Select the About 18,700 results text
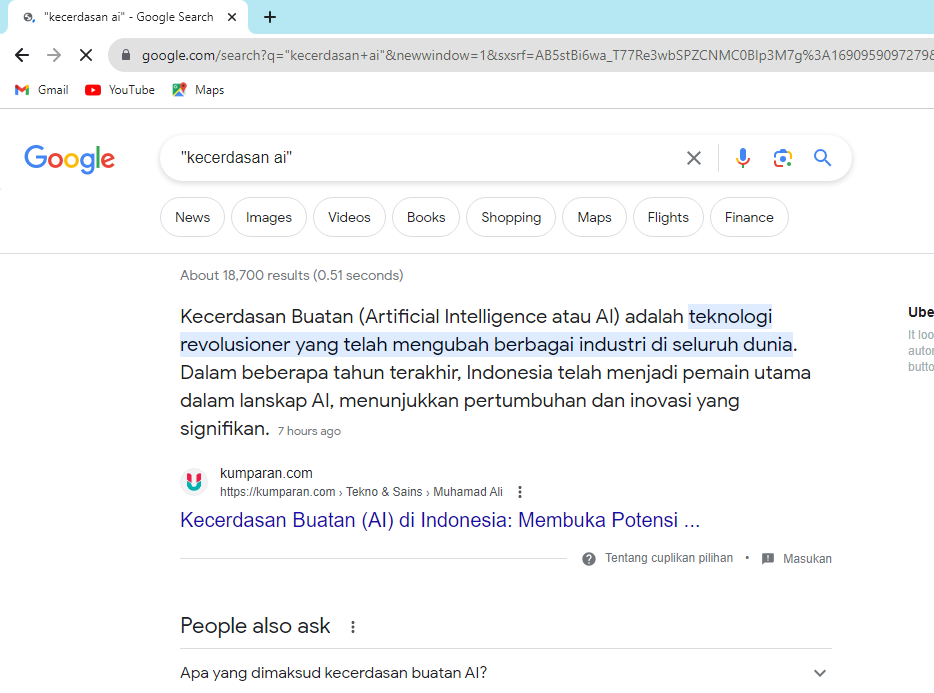Screen dimensions: 934x693 [x=292, y=275]
